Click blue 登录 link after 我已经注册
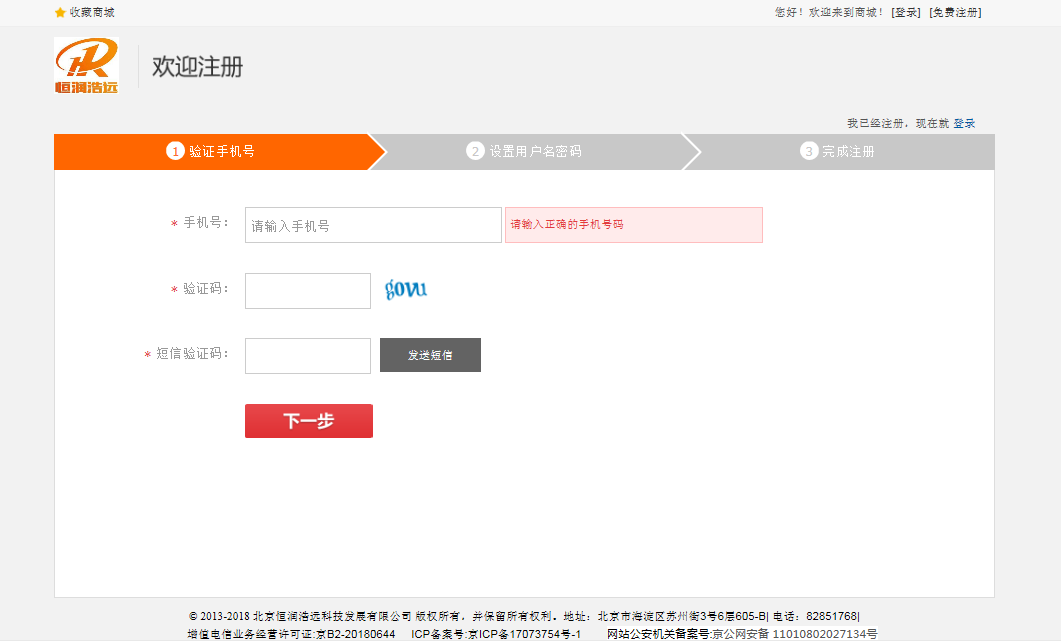 point(964,123)
